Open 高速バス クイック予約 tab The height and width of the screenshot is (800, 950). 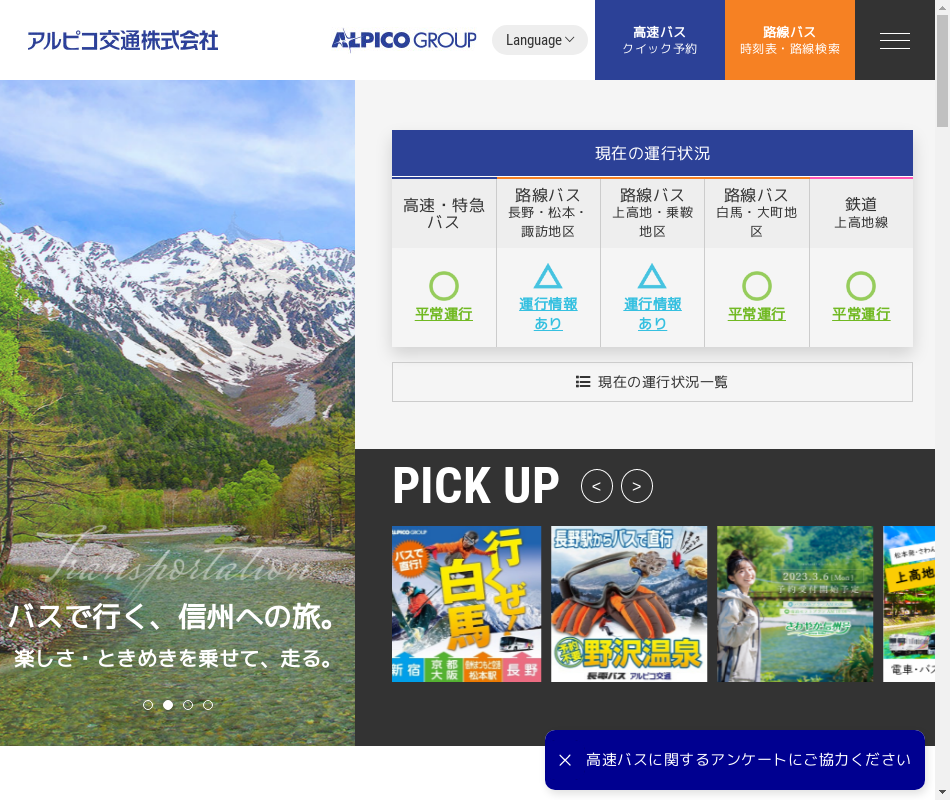(x=660, y=40)
